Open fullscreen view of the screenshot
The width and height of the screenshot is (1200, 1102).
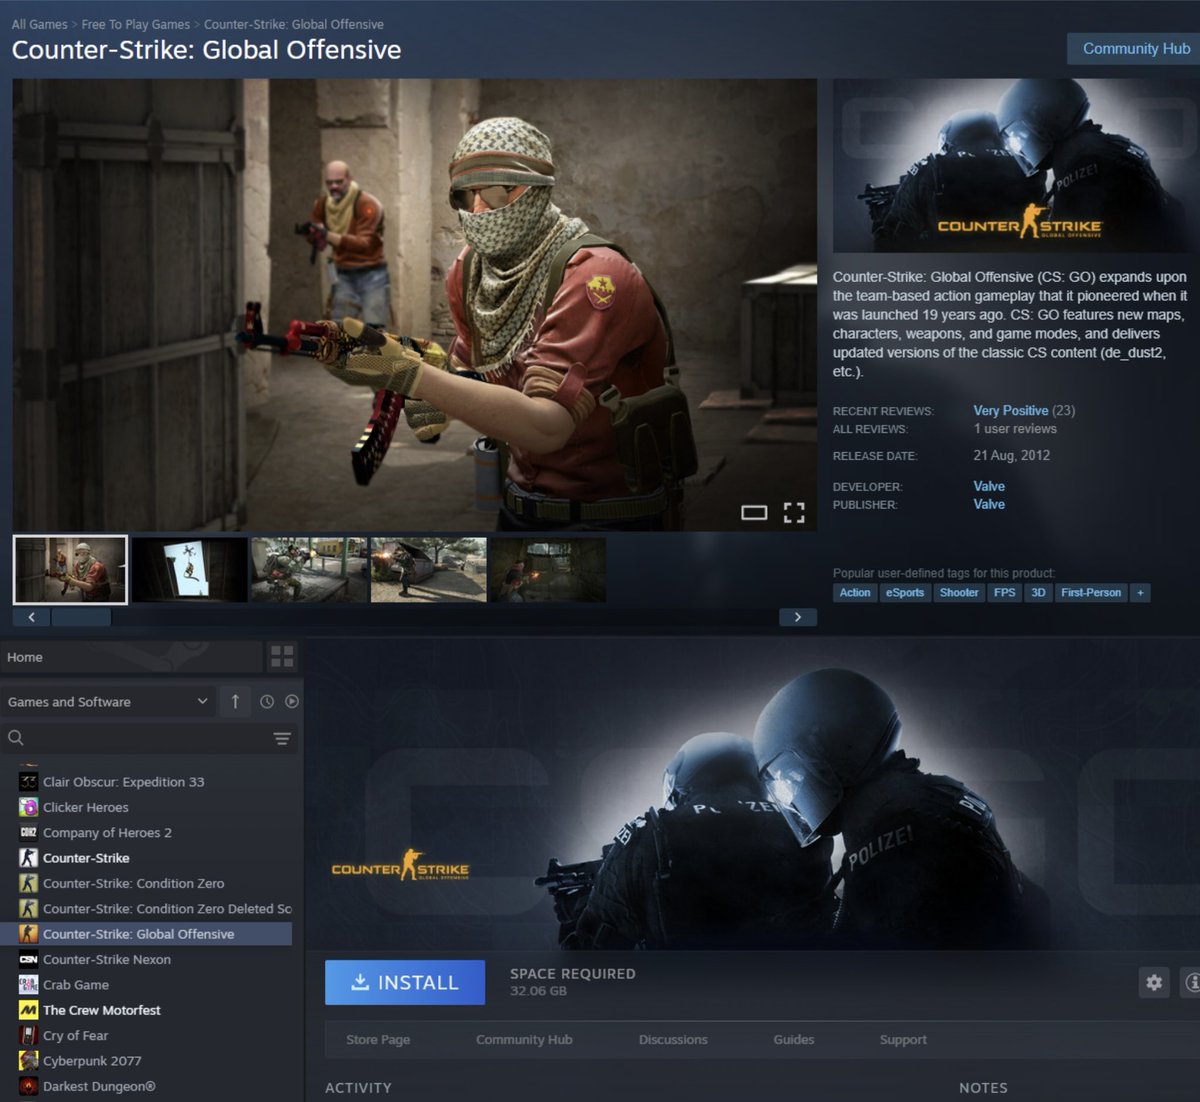click(794, 513)
